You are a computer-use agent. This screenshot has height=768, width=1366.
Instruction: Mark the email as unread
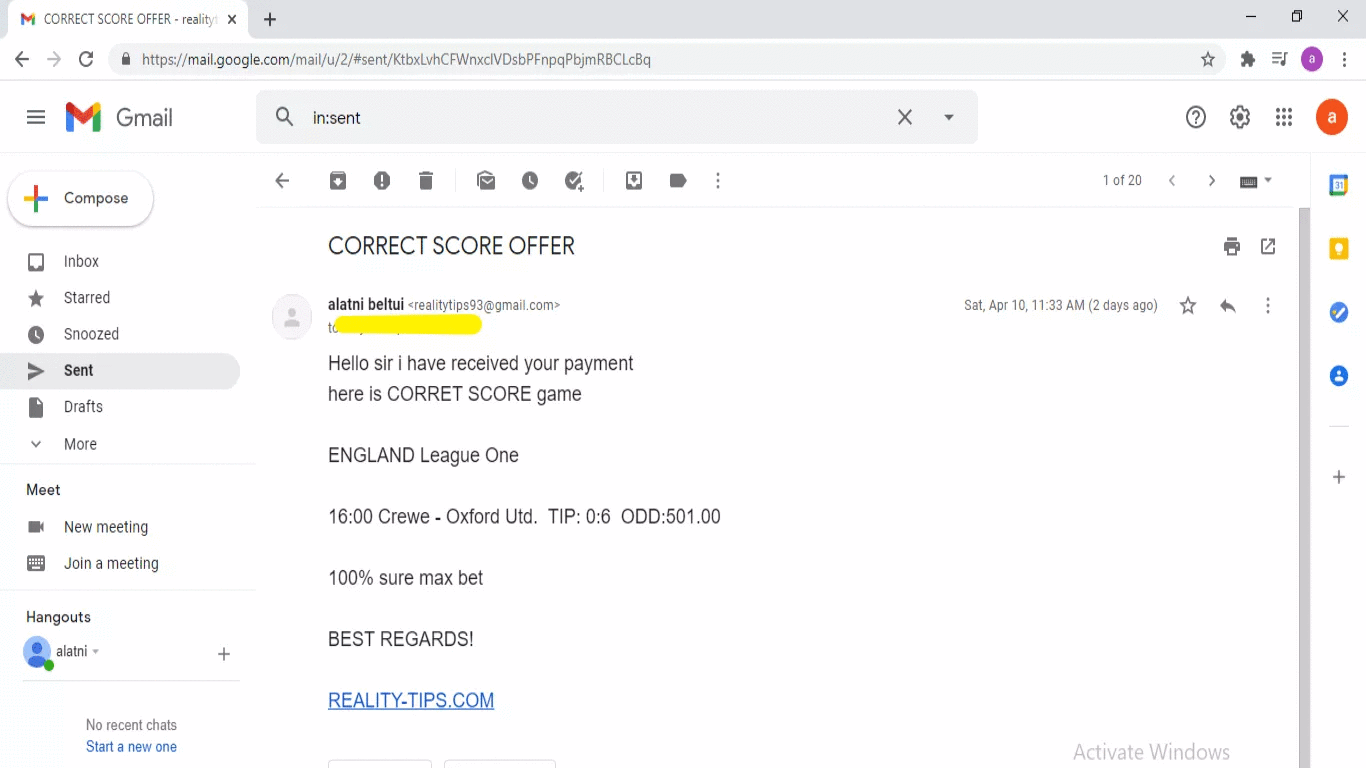(x=486, y=181)
